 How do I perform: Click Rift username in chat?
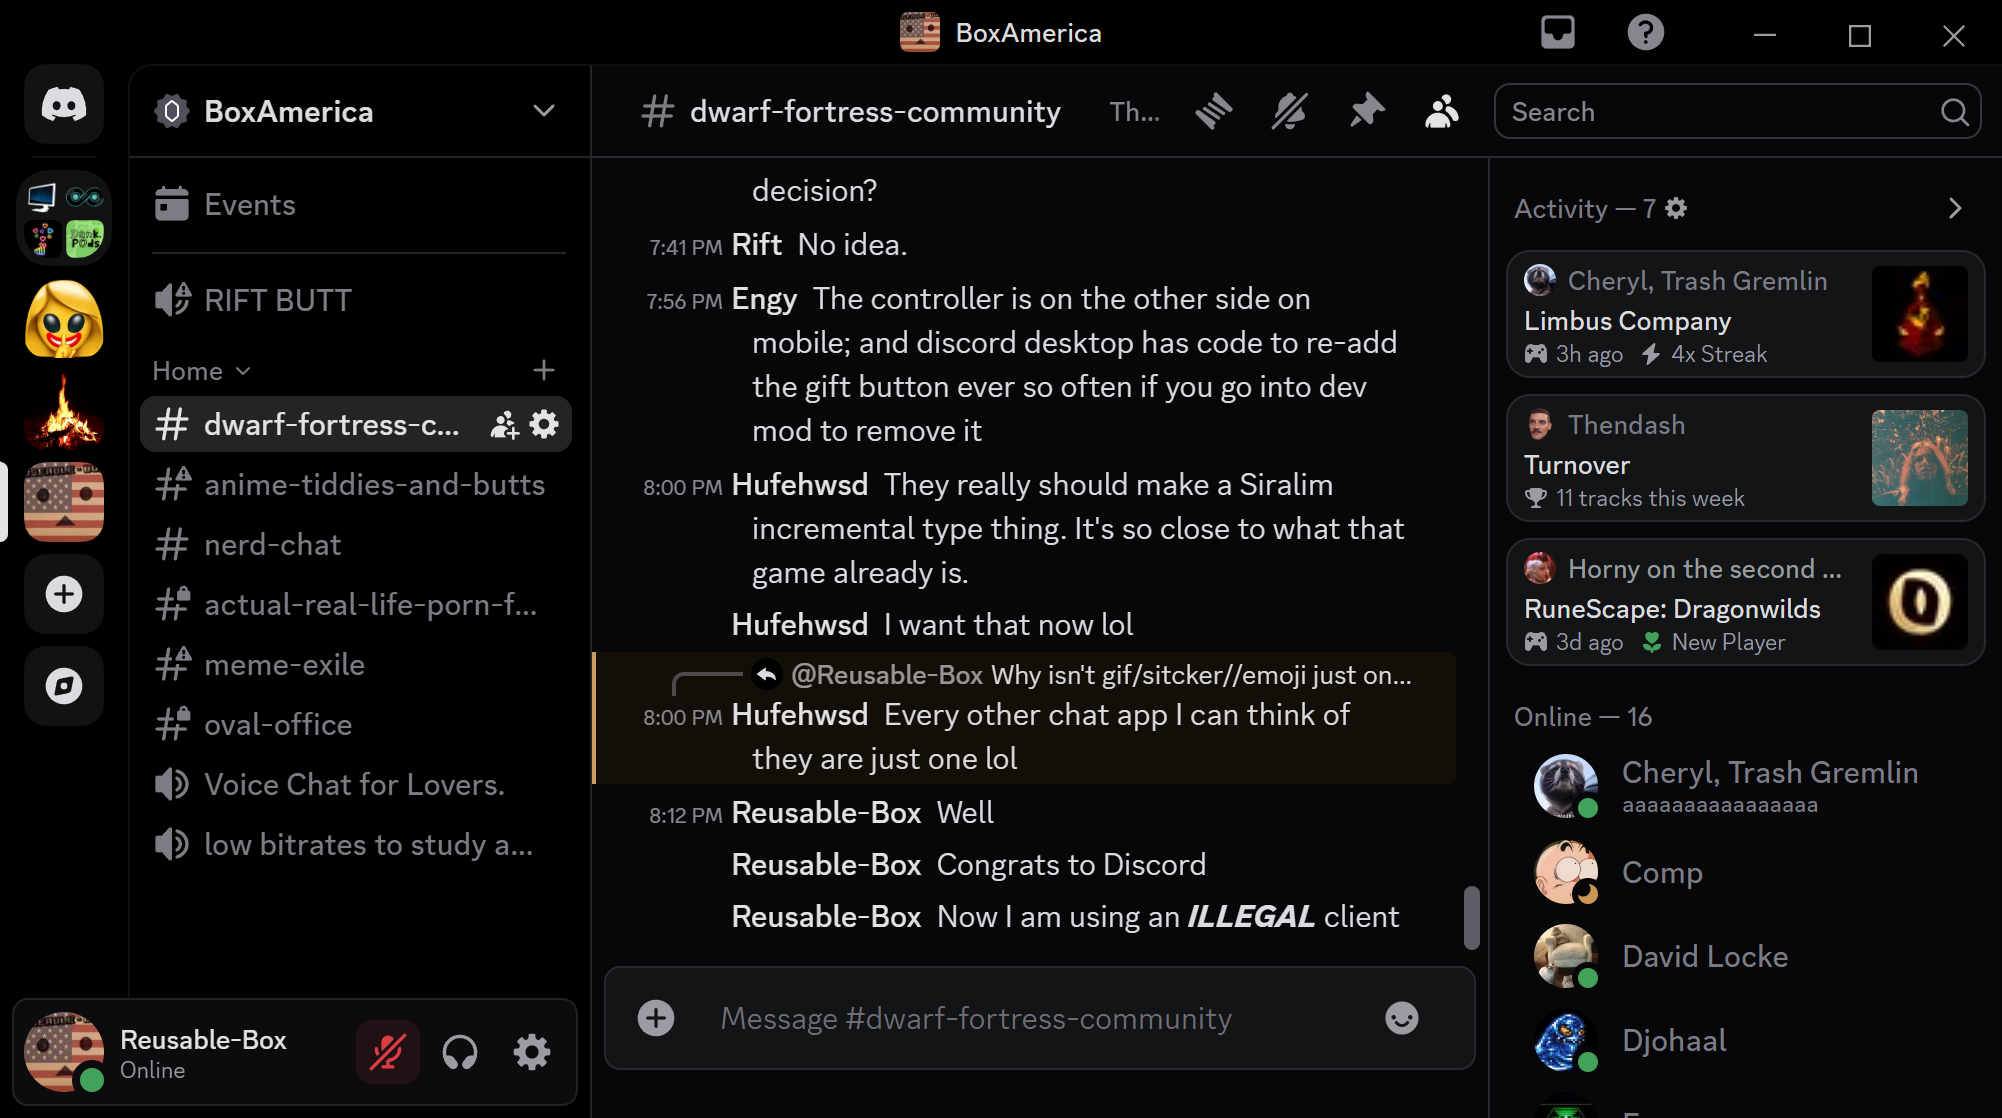click(756, 245)
